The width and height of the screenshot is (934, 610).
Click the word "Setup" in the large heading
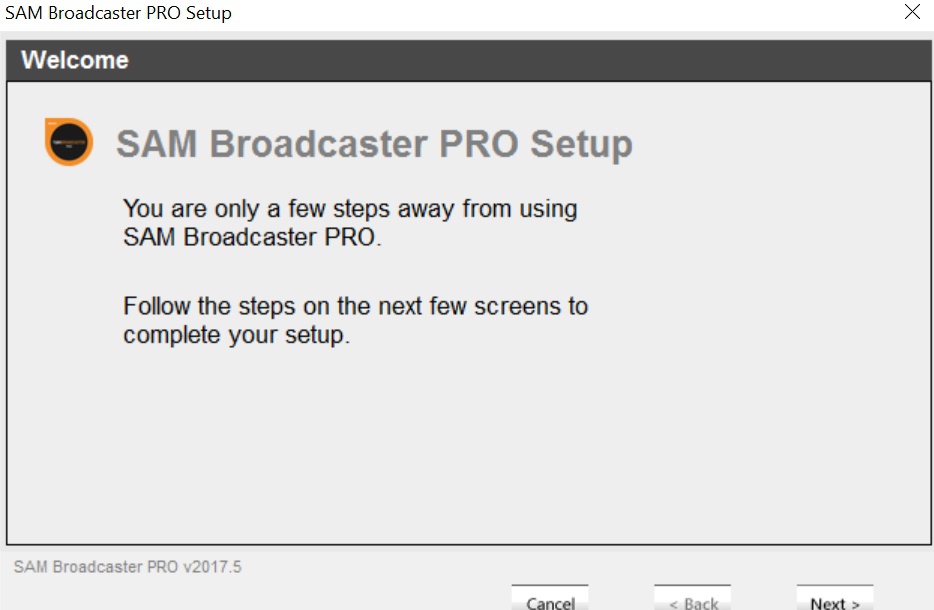click(581, 144)
